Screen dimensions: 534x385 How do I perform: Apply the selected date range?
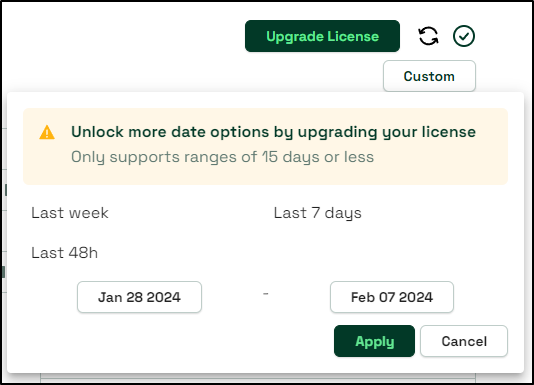(374, 341)
